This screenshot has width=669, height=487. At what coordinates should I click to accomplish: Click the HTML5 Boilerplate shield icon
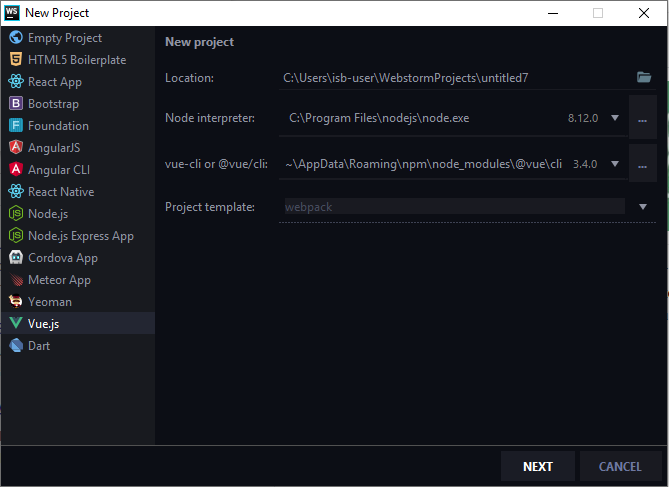(16, 59)
